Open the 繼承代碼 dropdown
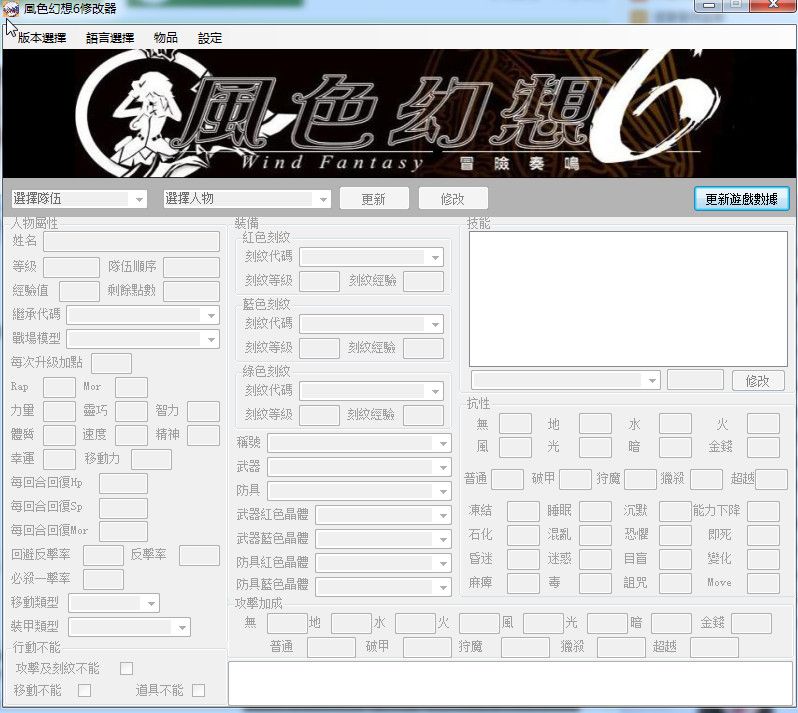The width and height of the screenshot is (798, 713). coord(143,315)
